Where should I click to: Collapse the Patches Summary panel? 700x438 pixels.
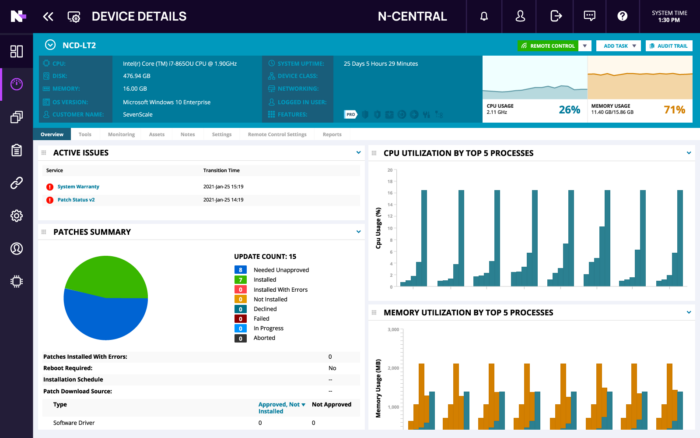[x=358, y=232]
